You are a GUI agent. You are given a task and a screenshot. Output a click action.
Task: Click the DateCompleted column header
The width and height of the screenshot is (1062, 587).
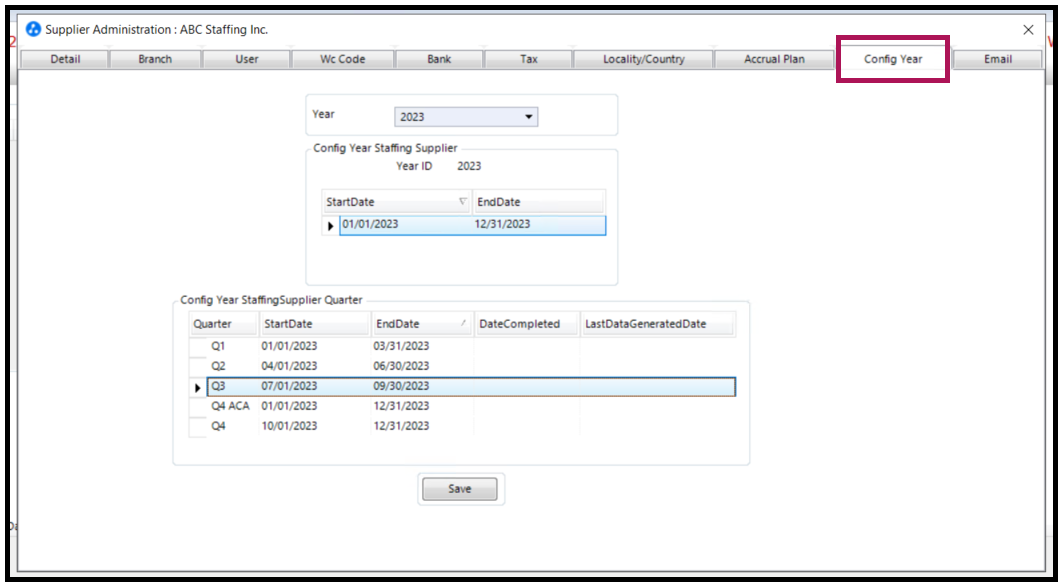[524, 323]
